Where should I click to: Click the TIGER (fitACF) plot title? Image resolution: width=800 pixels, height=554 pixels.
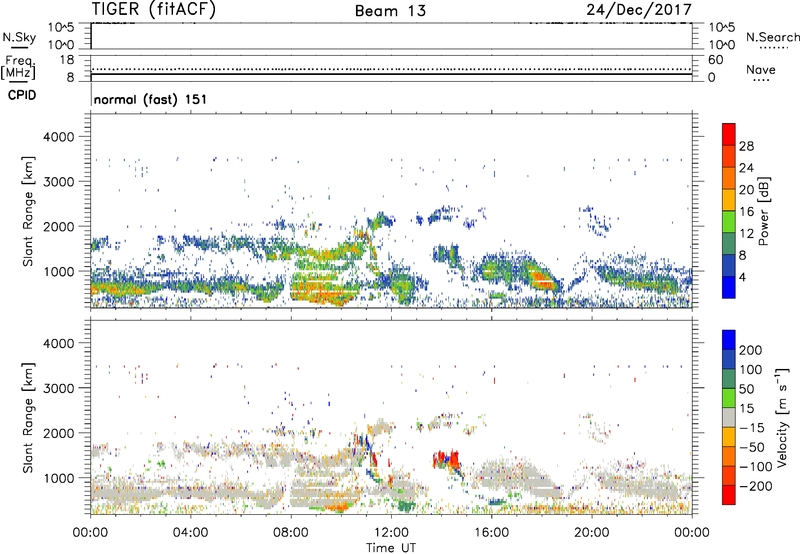coord(154,9)
